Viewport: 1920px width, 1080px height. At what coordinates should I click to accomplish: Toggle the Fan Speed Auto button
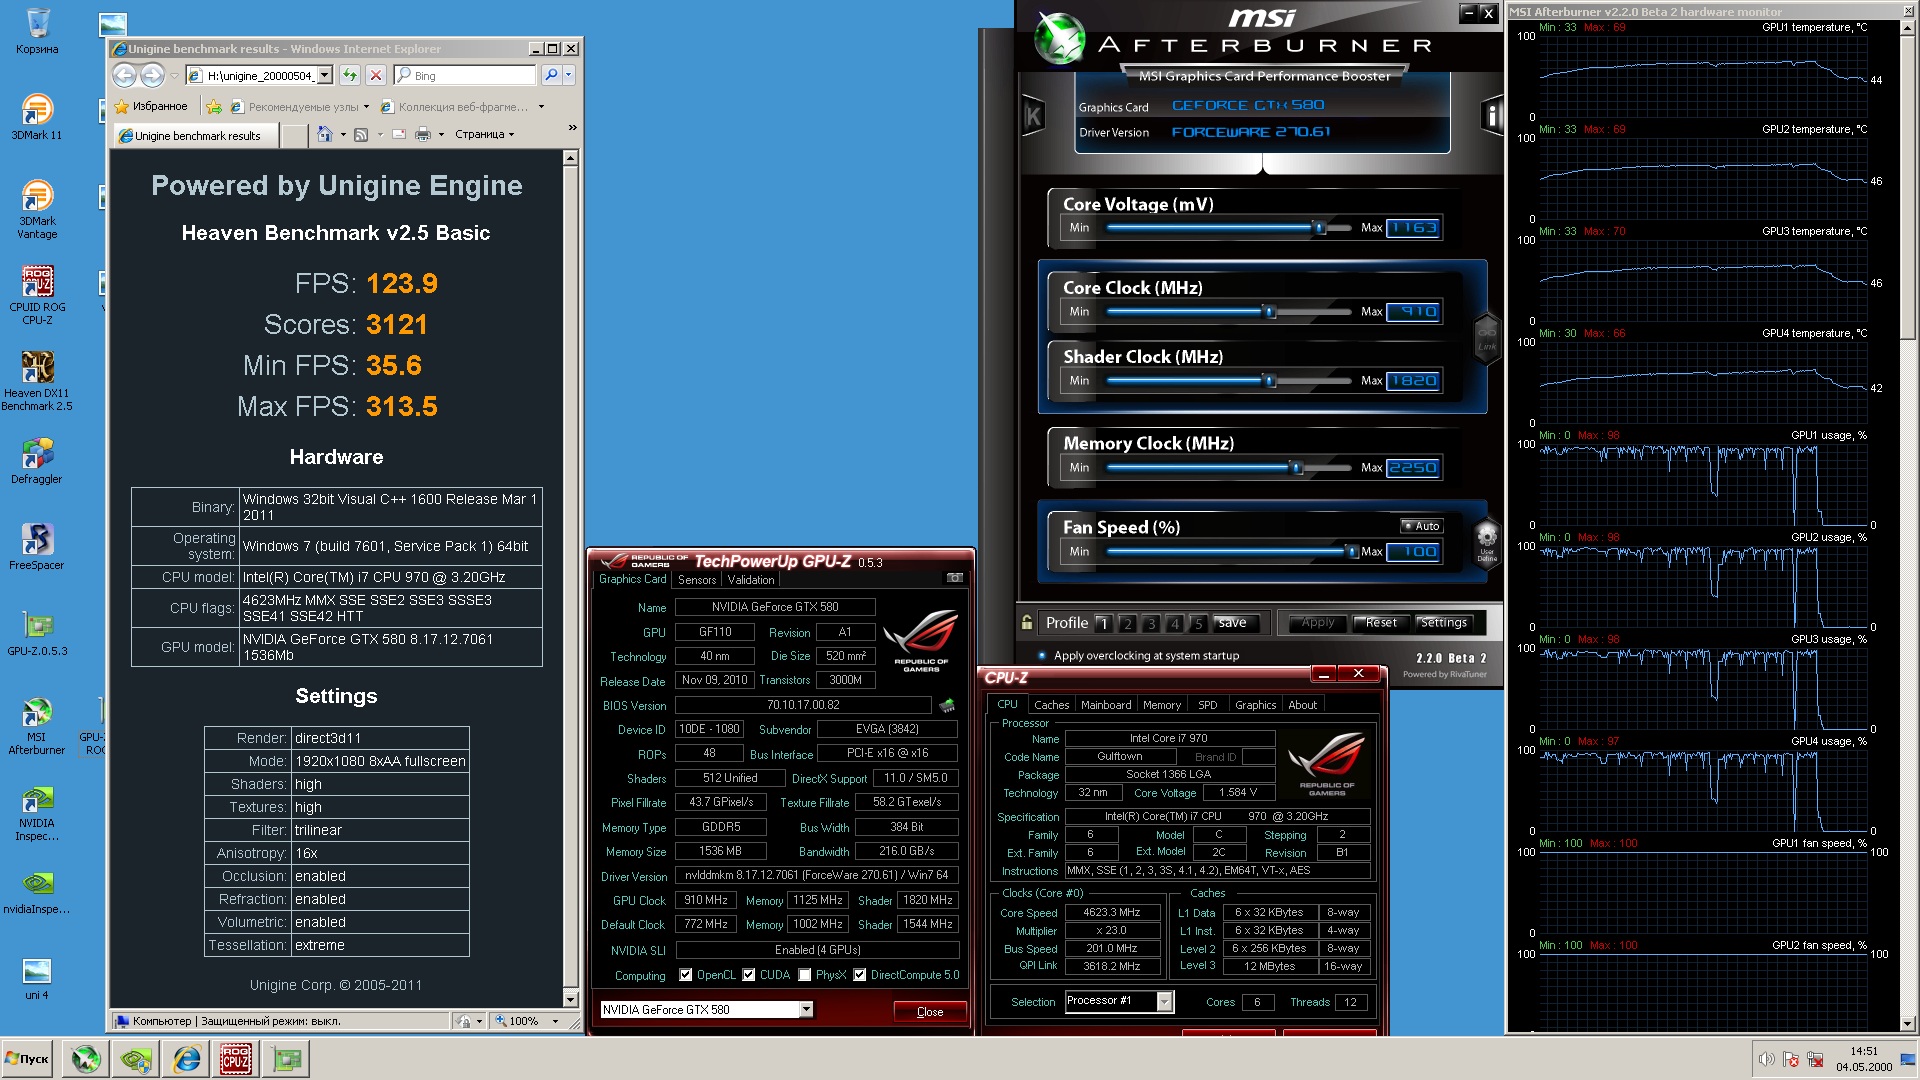point(1421,526)
